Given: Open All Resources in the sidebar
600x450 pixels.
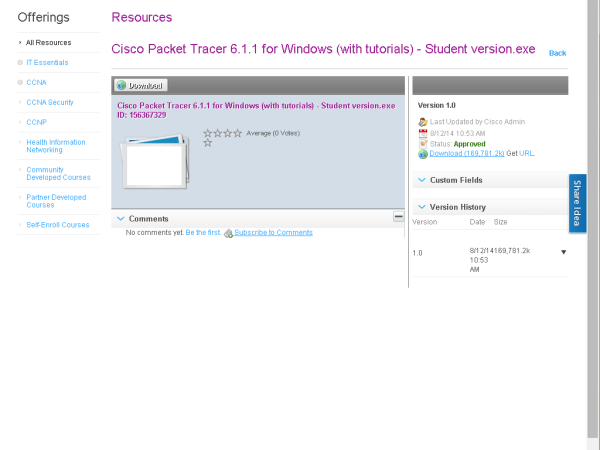Looking at the screenshot, I should click(x=48, y=43).
